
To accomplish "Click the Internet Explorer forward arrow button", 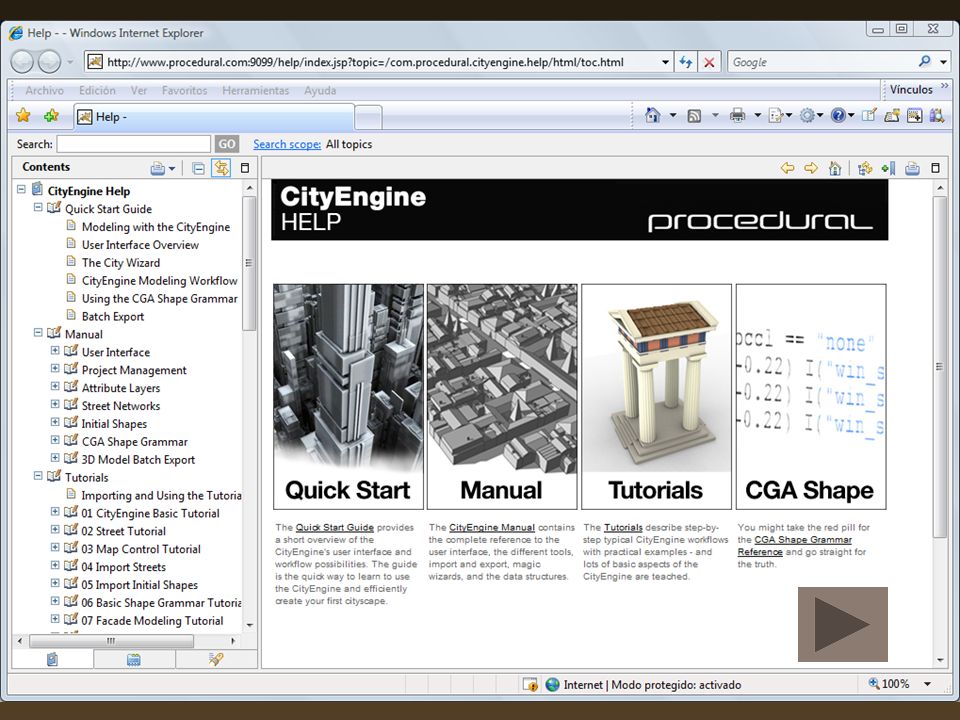I will [50, 61].
